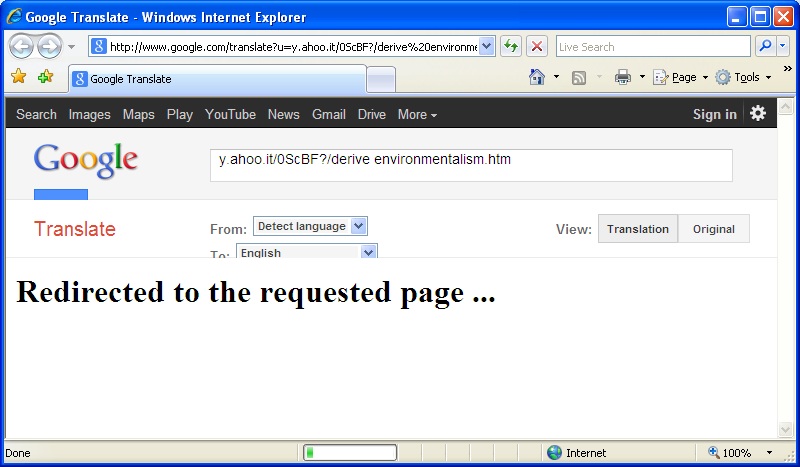Expand the address bar history dropdown

click(x=487, y=47)
